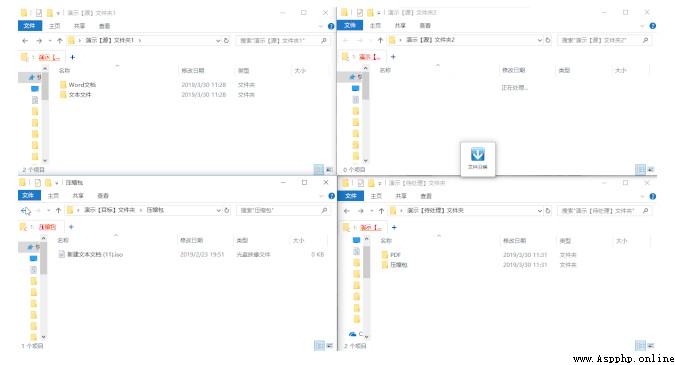Click Quick access star in top-left sidebar
The width and height of the screenshot is (675, 365).
tap(31, 77)
